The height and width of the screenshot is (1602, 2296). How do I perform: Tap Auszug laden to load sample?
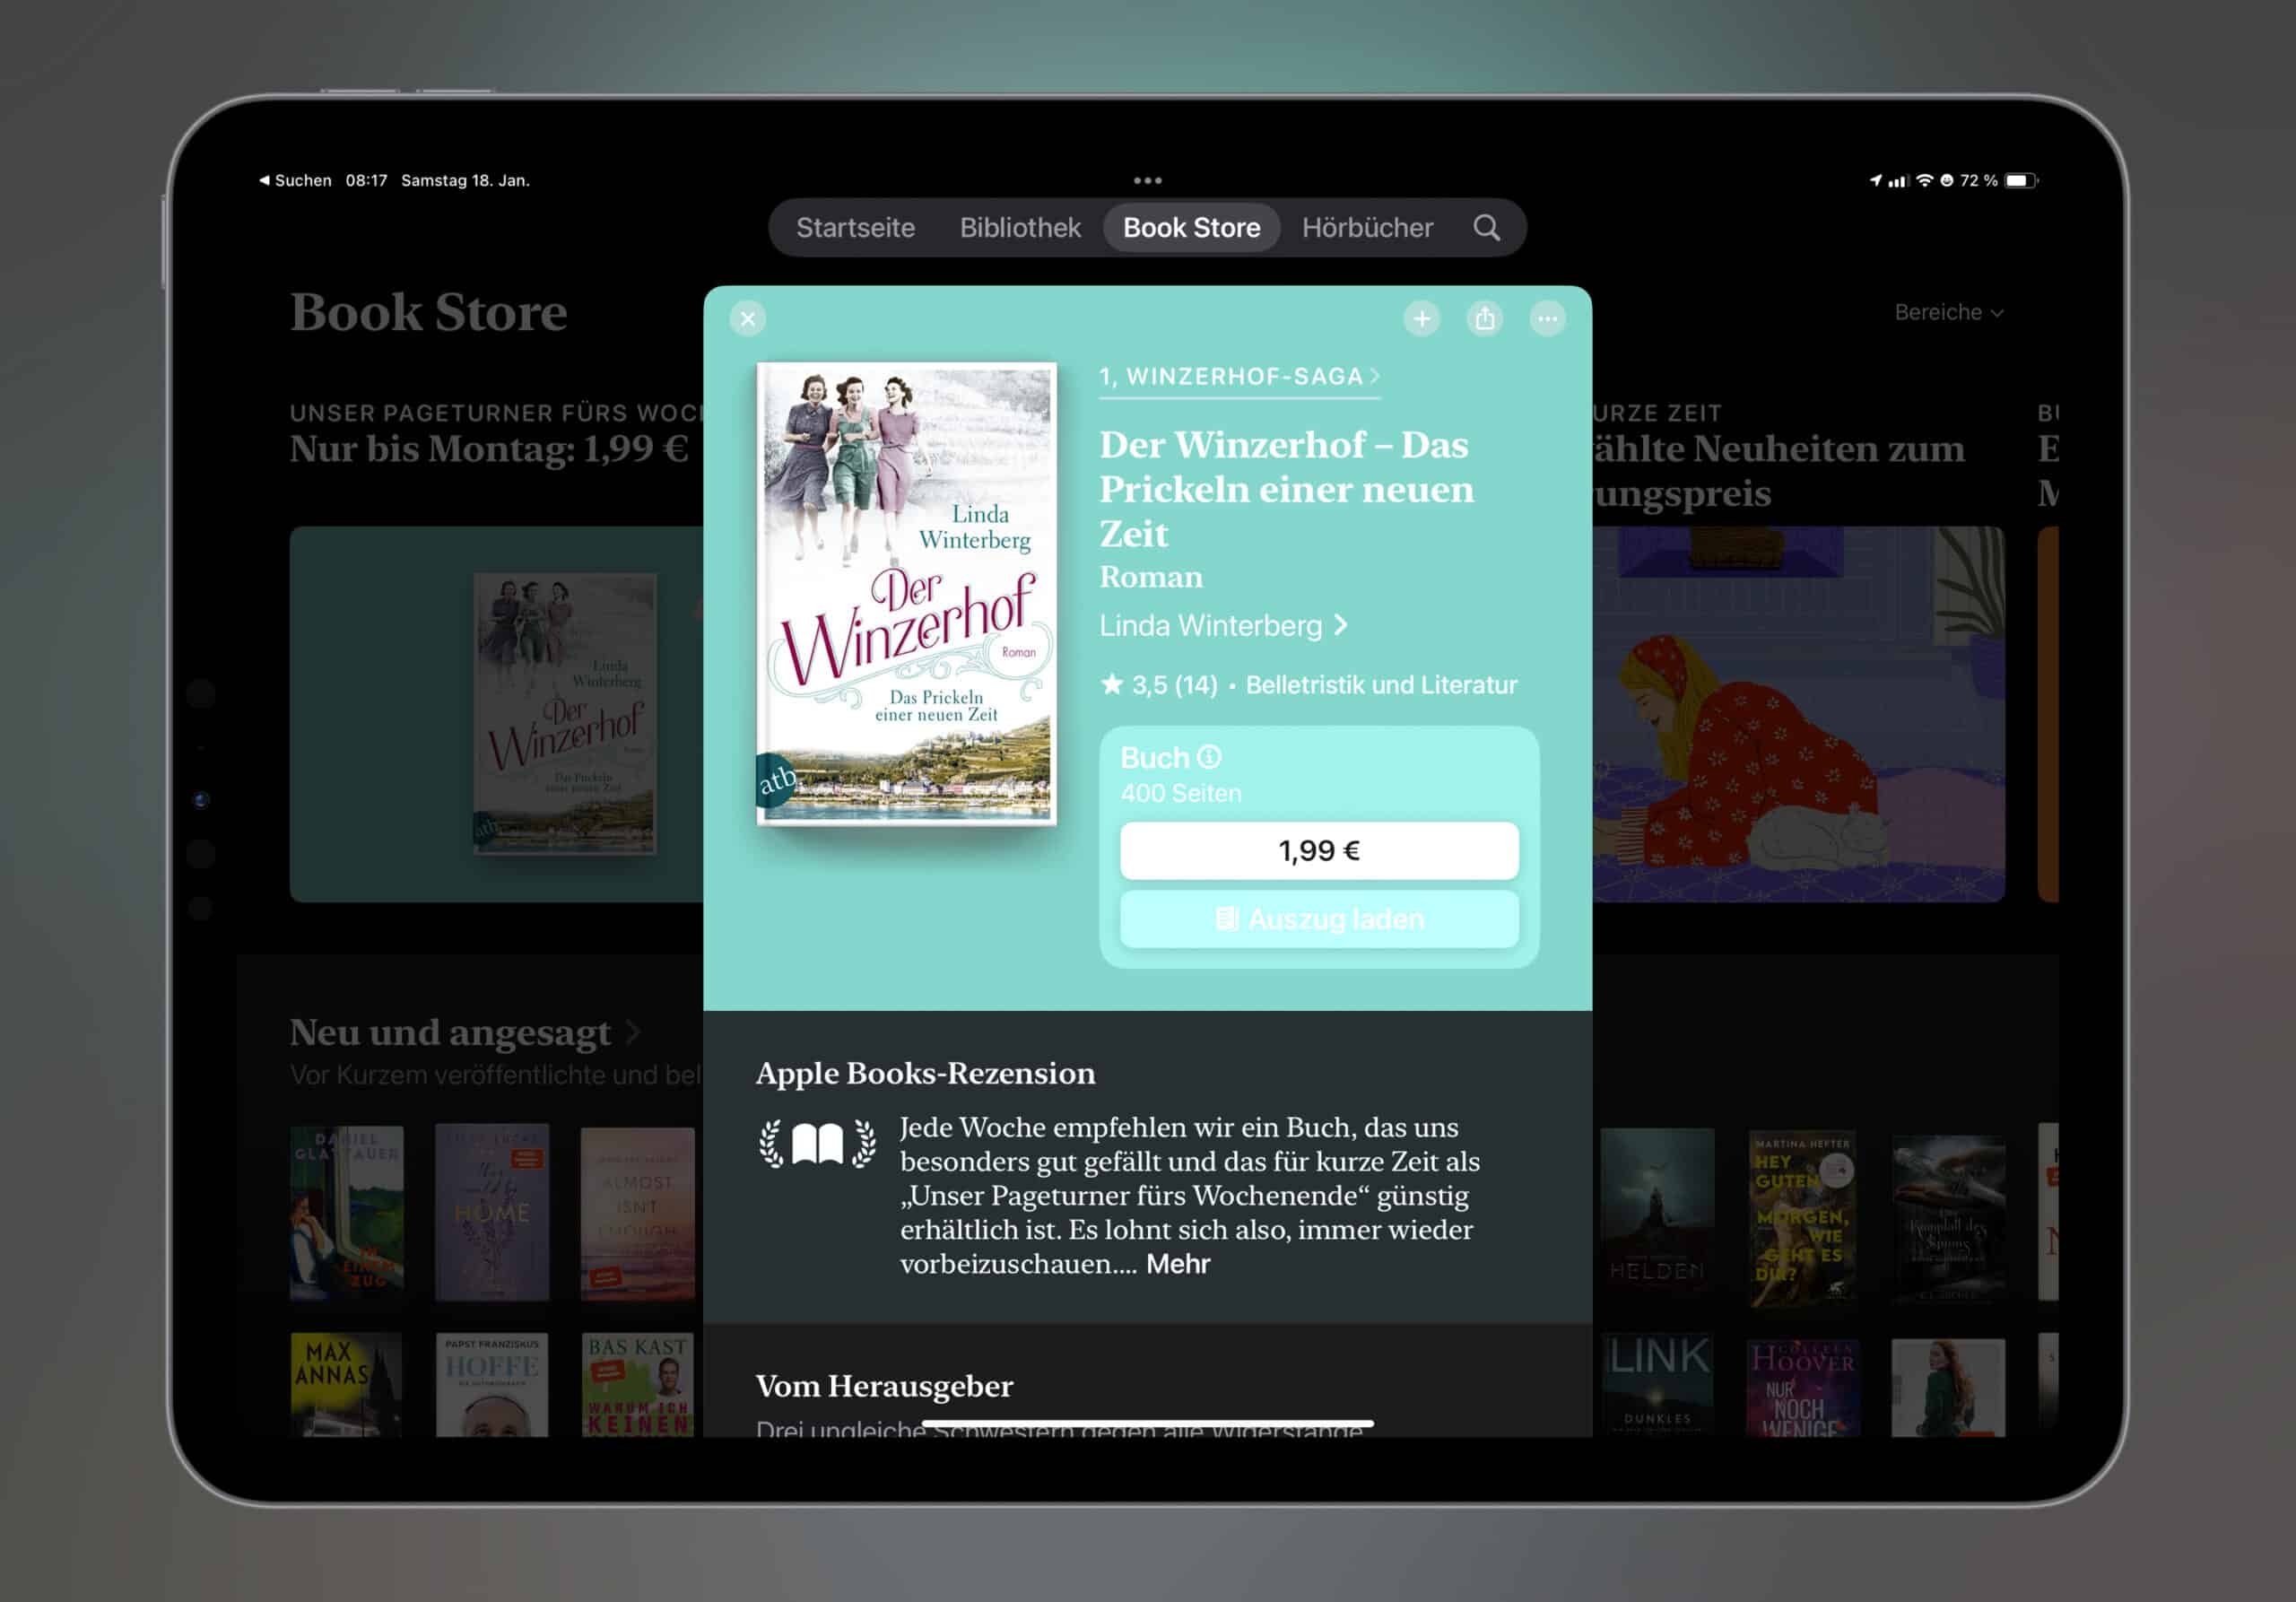[1319, 918]
